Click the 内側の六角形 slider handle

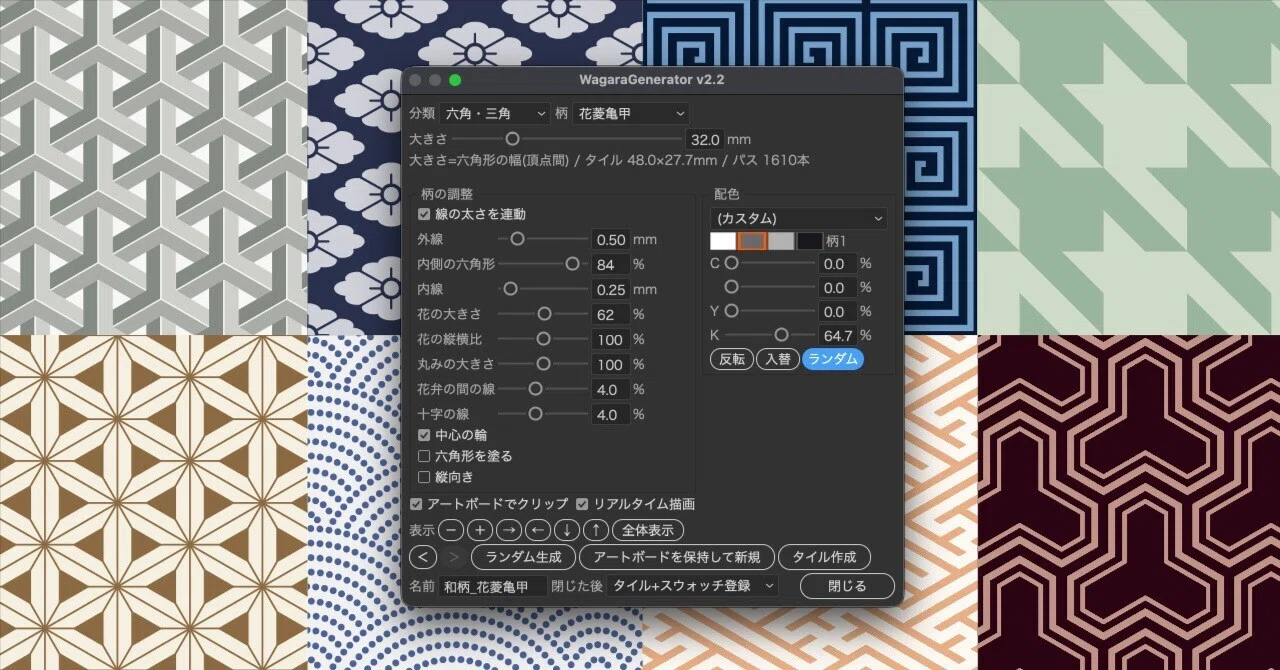point(572,264)
